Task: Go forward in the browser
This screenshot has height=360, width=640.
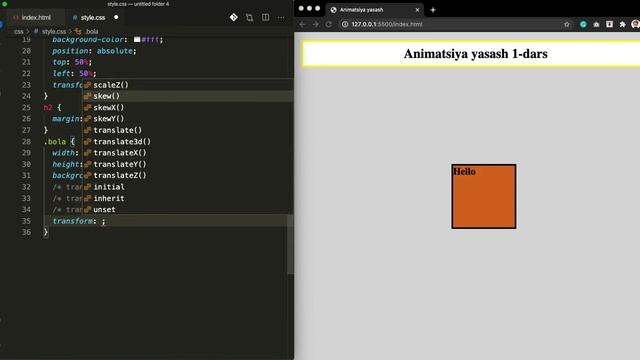Action: tap(316, 24)
